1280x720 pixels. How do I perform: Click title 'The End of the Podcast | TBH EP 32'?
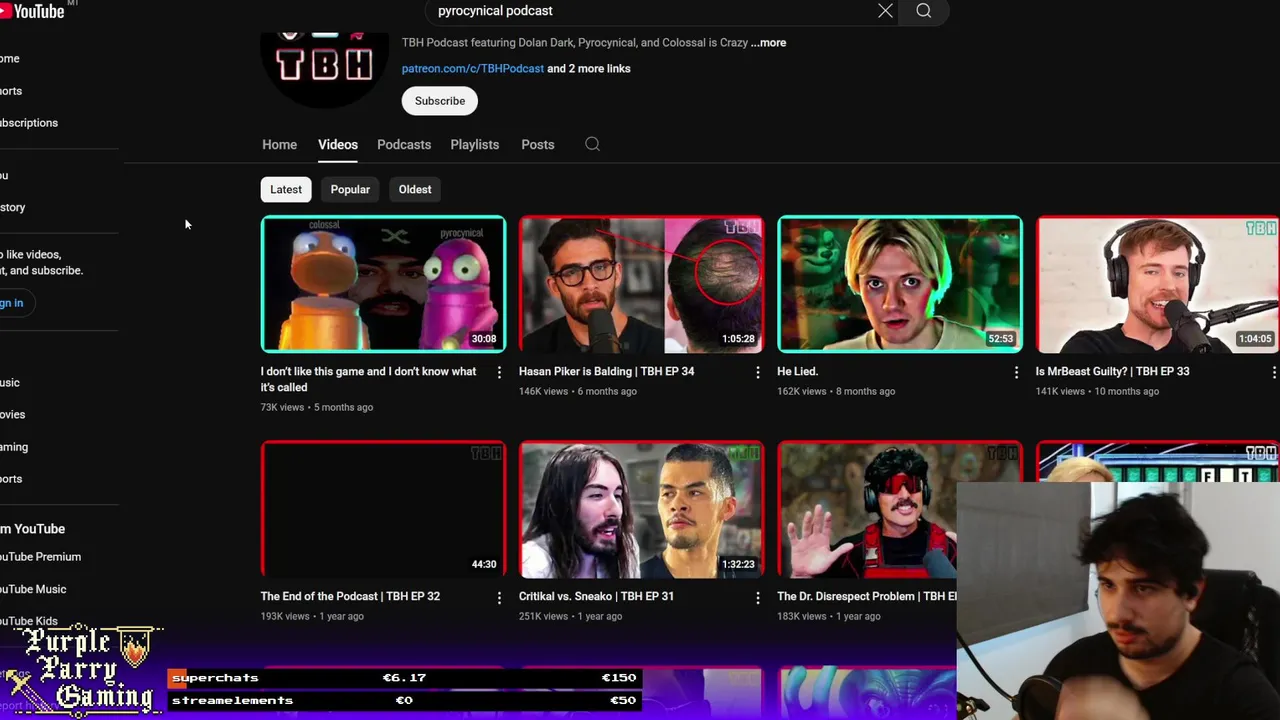pyautogui.click(x=350, y=597)
